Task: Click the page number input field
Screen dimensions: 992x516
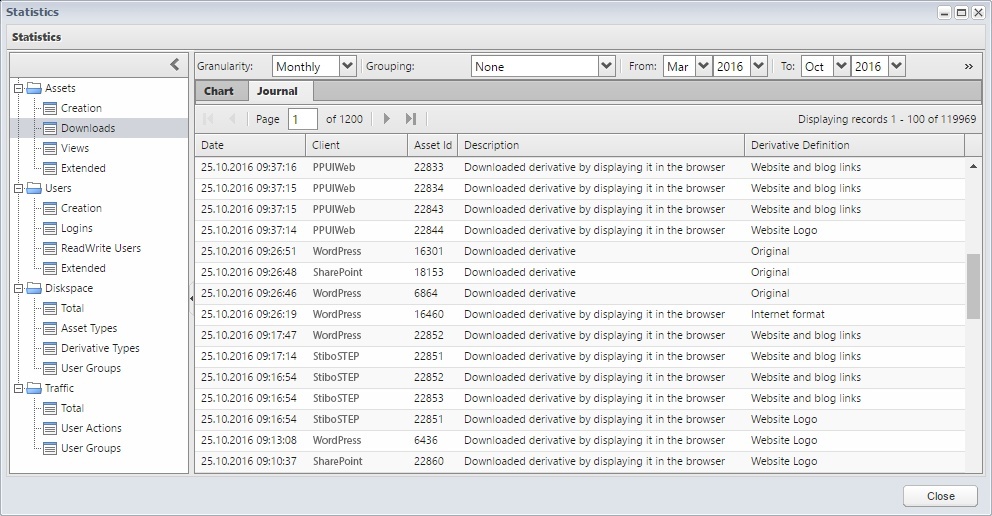Action: tap(302, 119)
